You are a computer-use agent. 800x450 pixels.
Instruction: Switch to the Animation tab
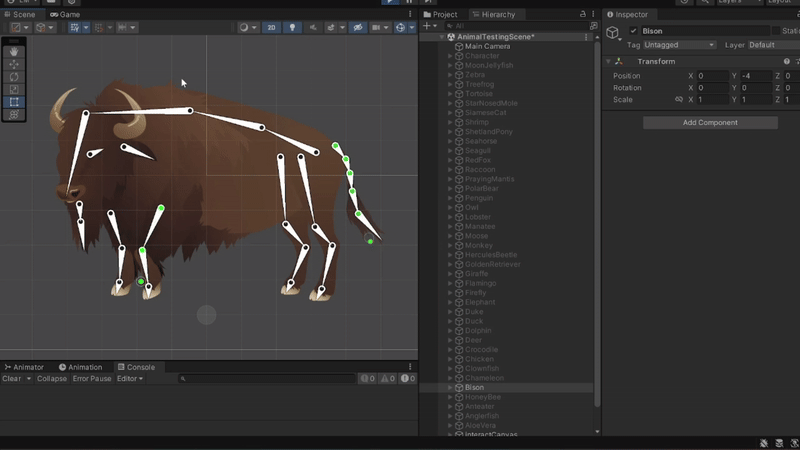pyautogui.click(x=80, y=367)
